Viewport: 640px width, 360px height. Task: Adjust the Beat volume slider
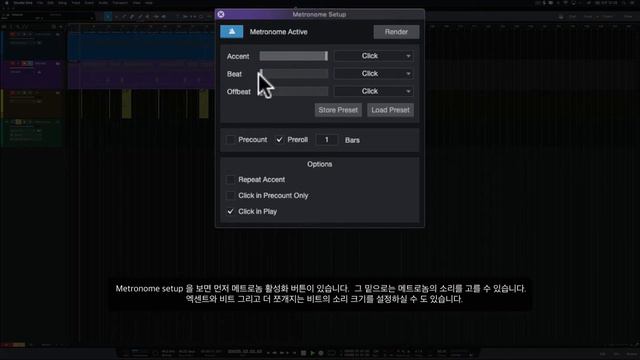[293, 74]
